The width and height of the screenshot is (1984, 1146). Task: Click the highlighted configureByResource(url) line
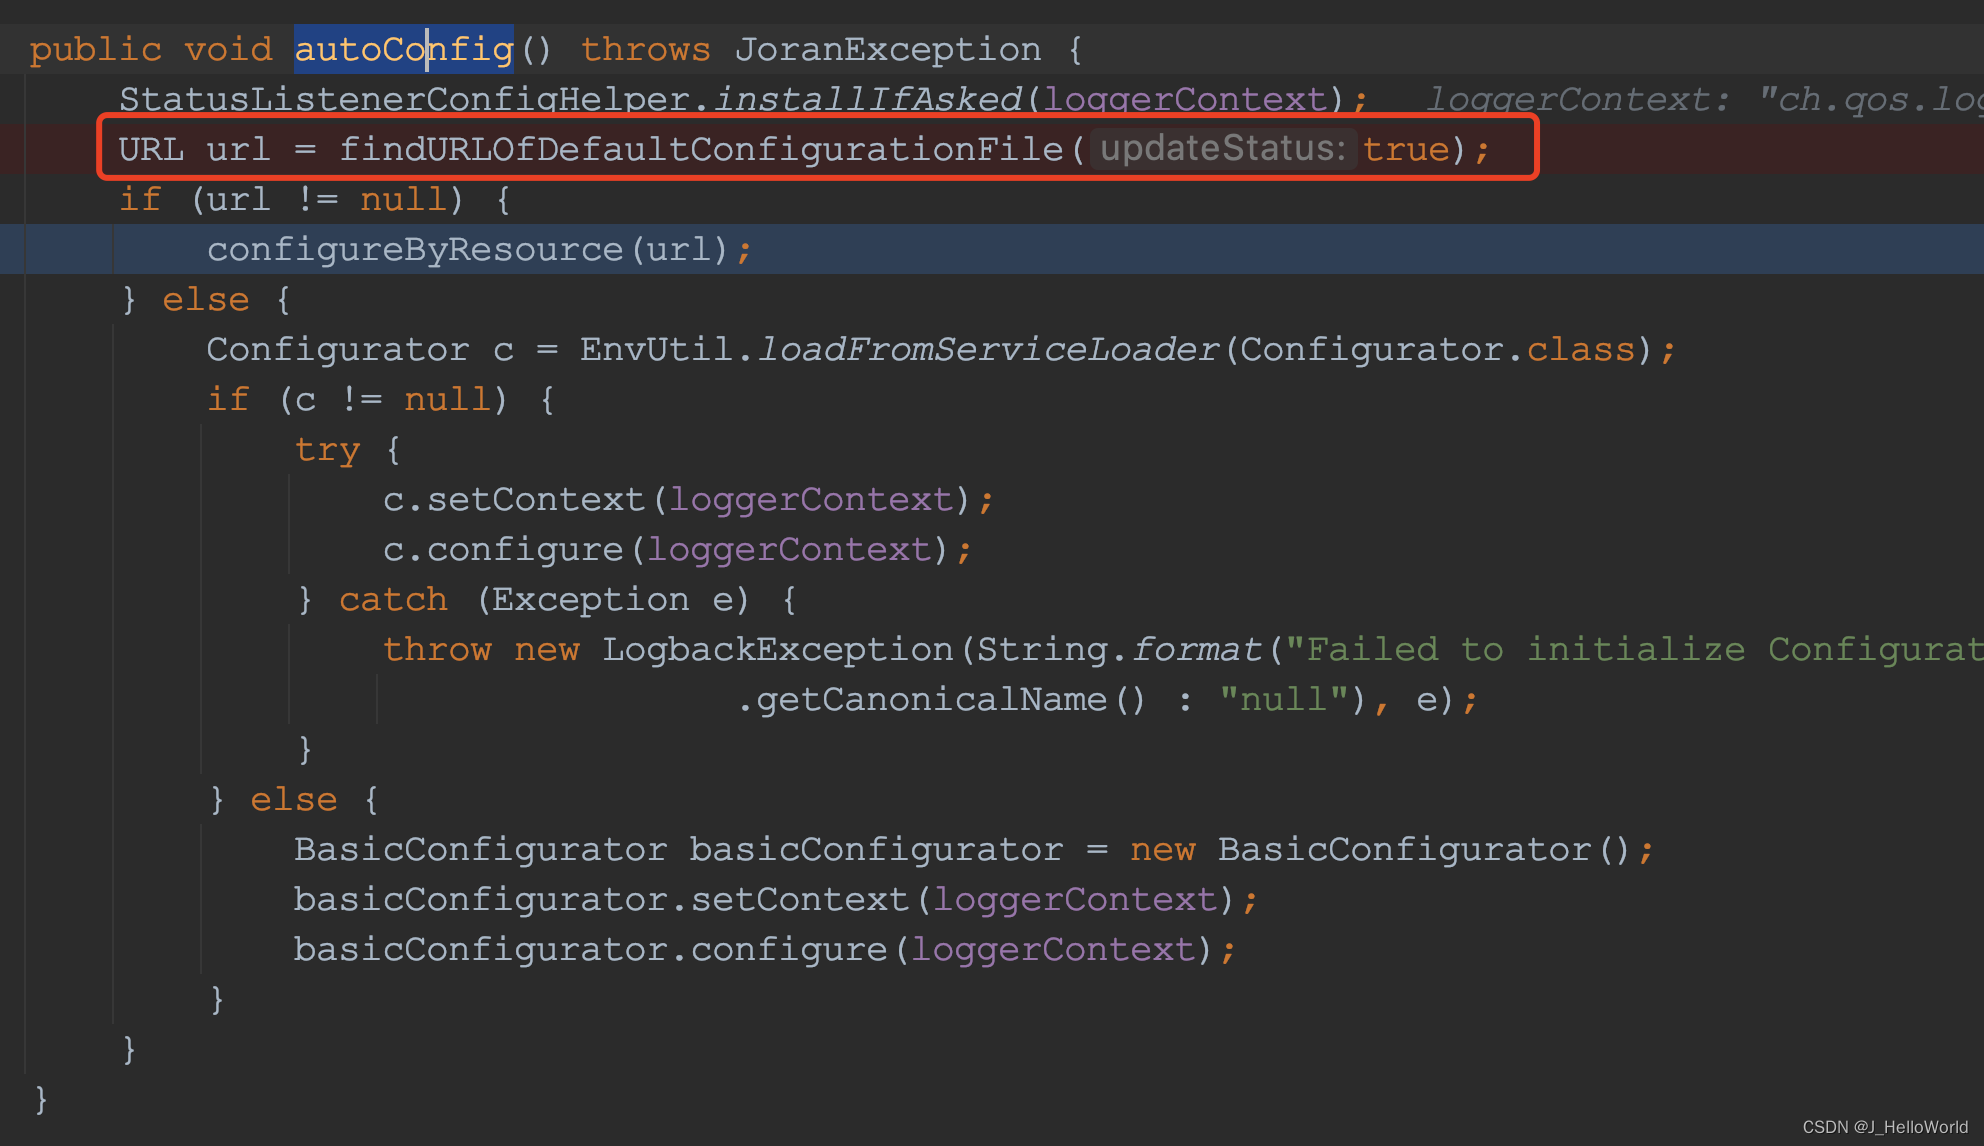pos(478,249)
